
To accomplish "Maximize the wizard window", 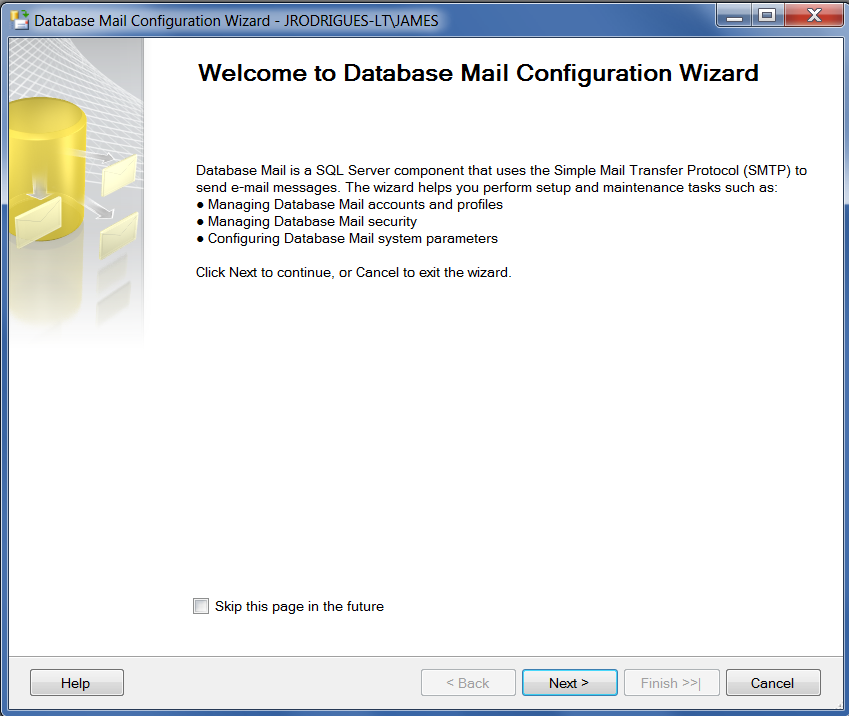I will pyautogui.click(x=767, y=16).
